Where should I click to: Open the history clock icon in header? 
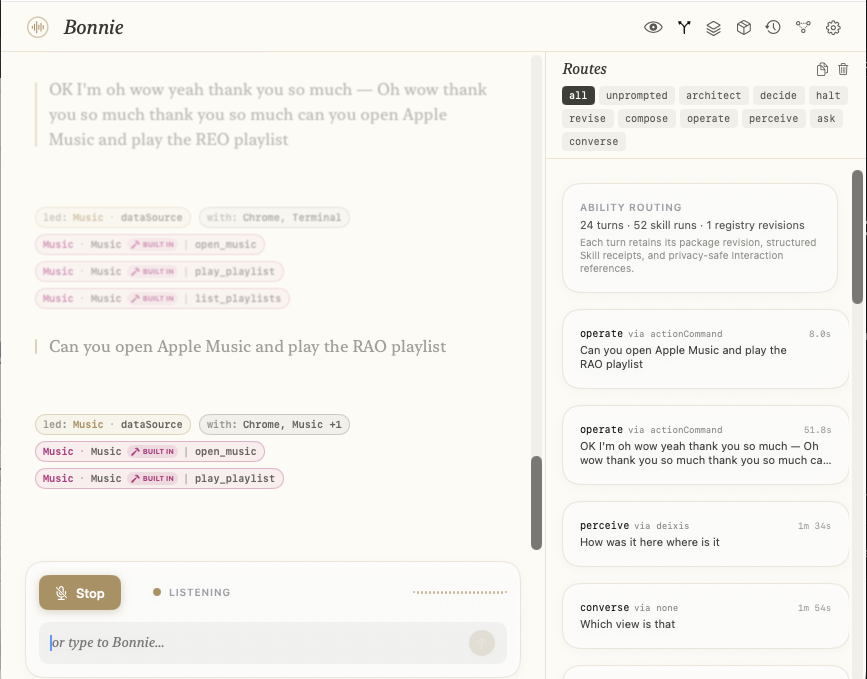point(773,27)
